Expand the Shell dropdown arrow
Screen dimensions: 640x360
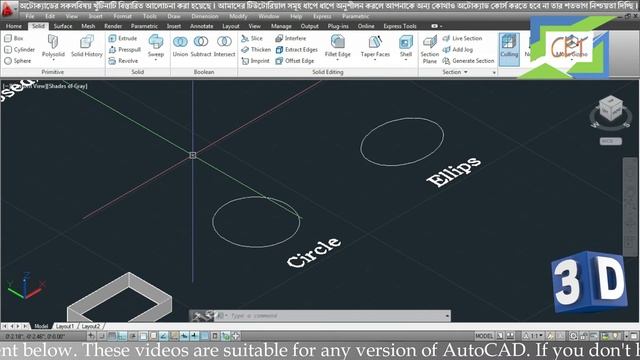click(x=406, y=60)
